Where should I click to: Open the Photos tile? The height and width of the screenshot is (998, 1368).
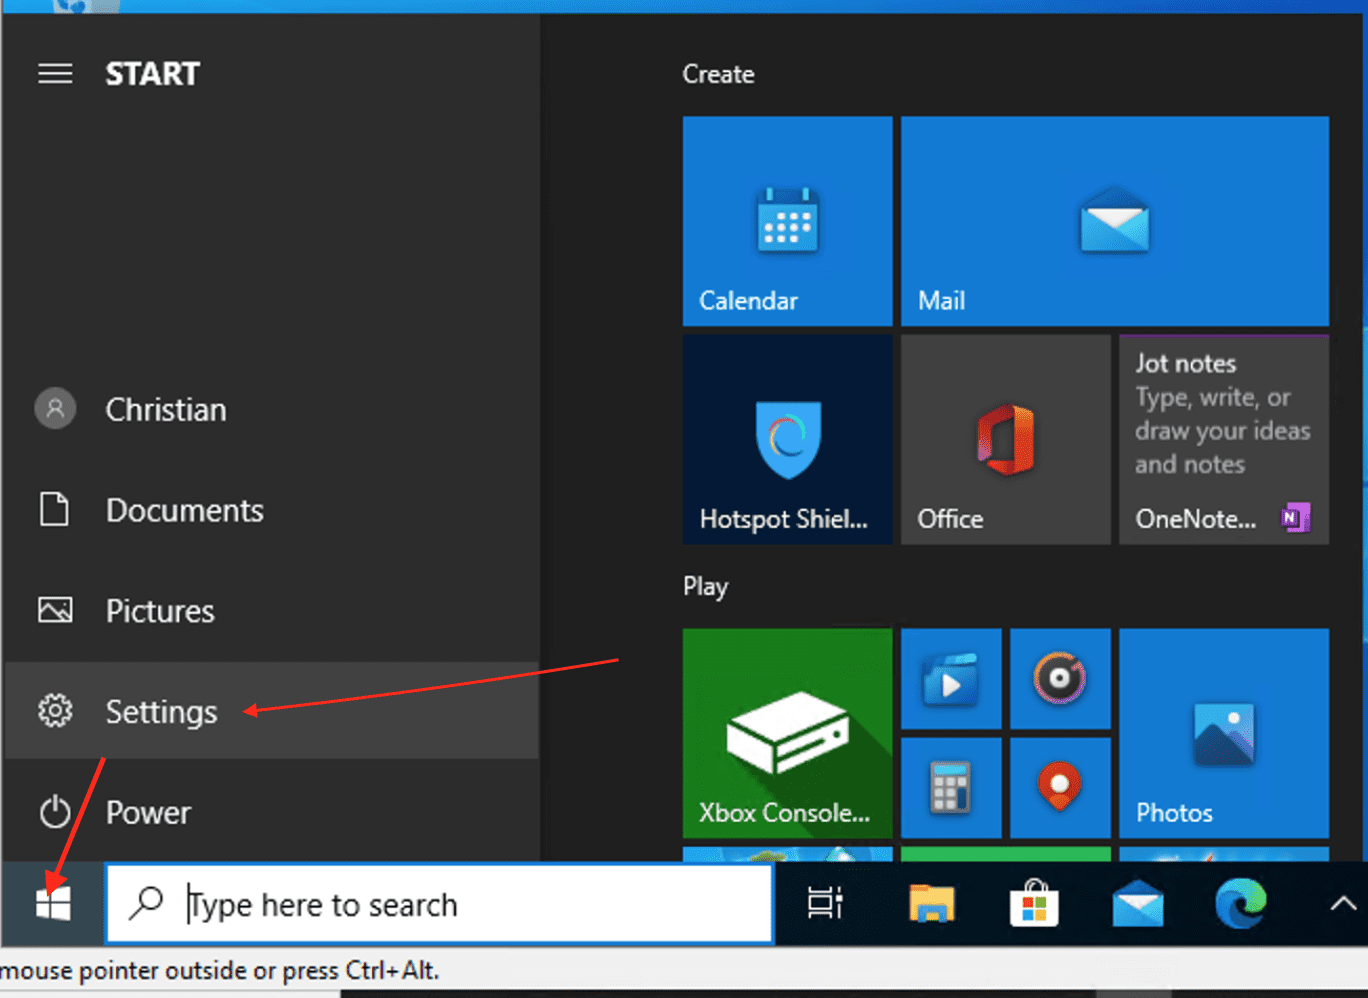pyautogui.click(x=1223, y=733)
